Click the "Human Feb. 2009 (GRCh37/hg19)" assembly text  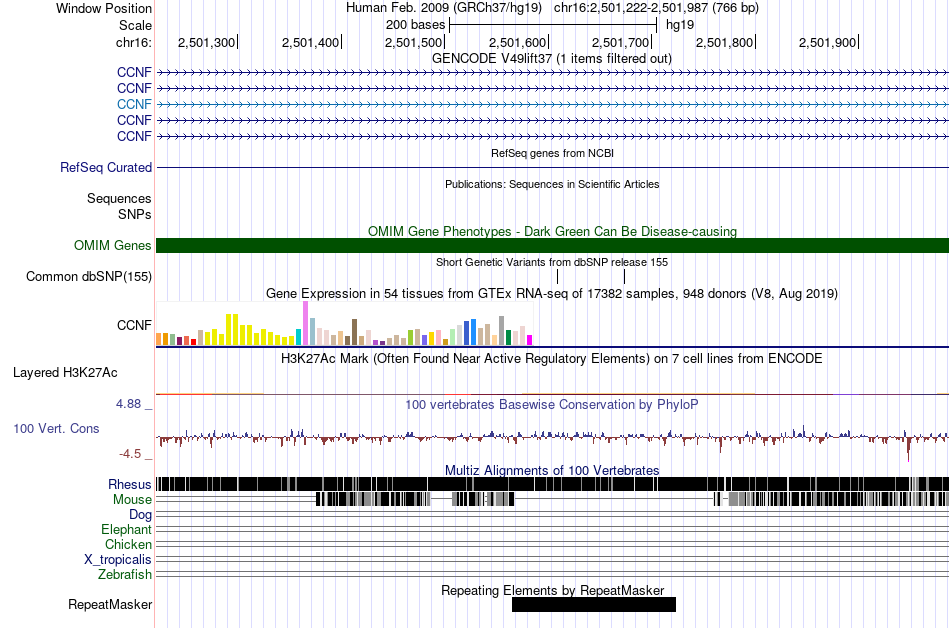tap(443, 8)
